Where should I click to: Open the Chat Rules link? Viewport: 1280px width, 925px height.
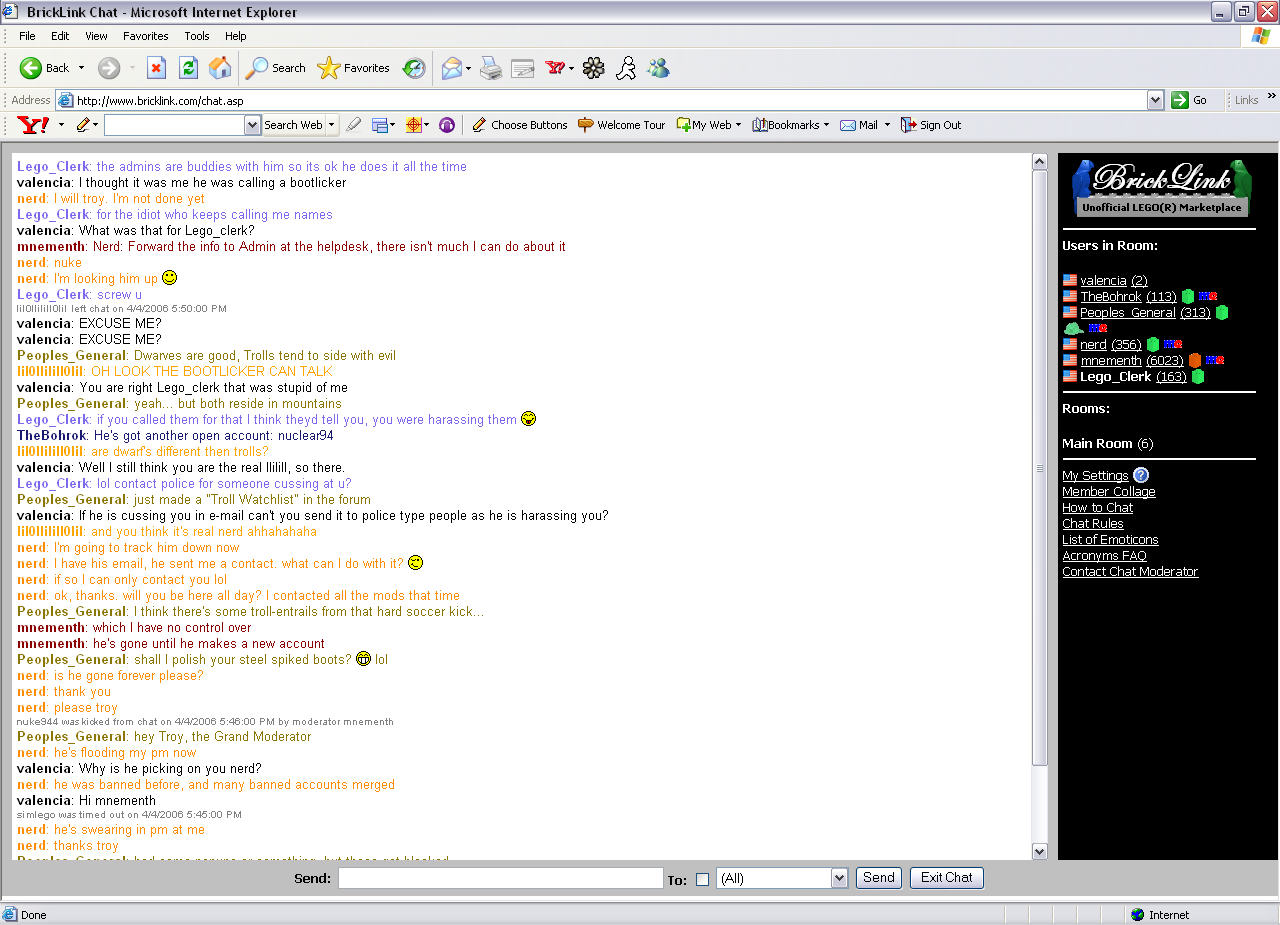pos(1092,523)
